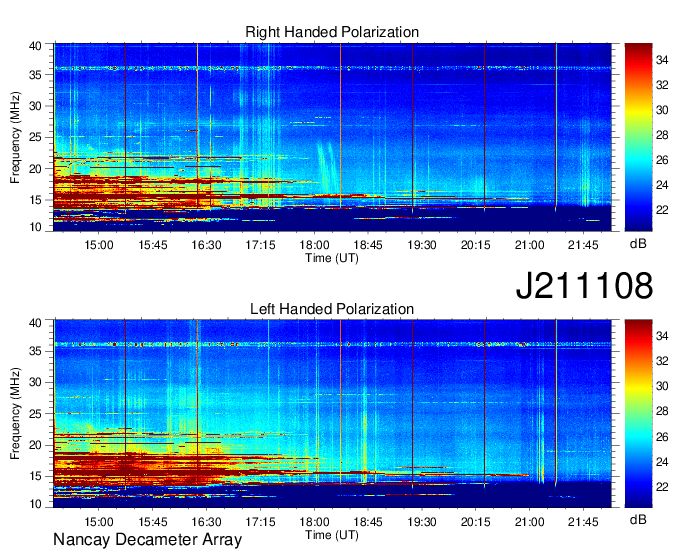Click the Right Handed plot's dB color bar

pyautogui.click(x=638, y=137)
